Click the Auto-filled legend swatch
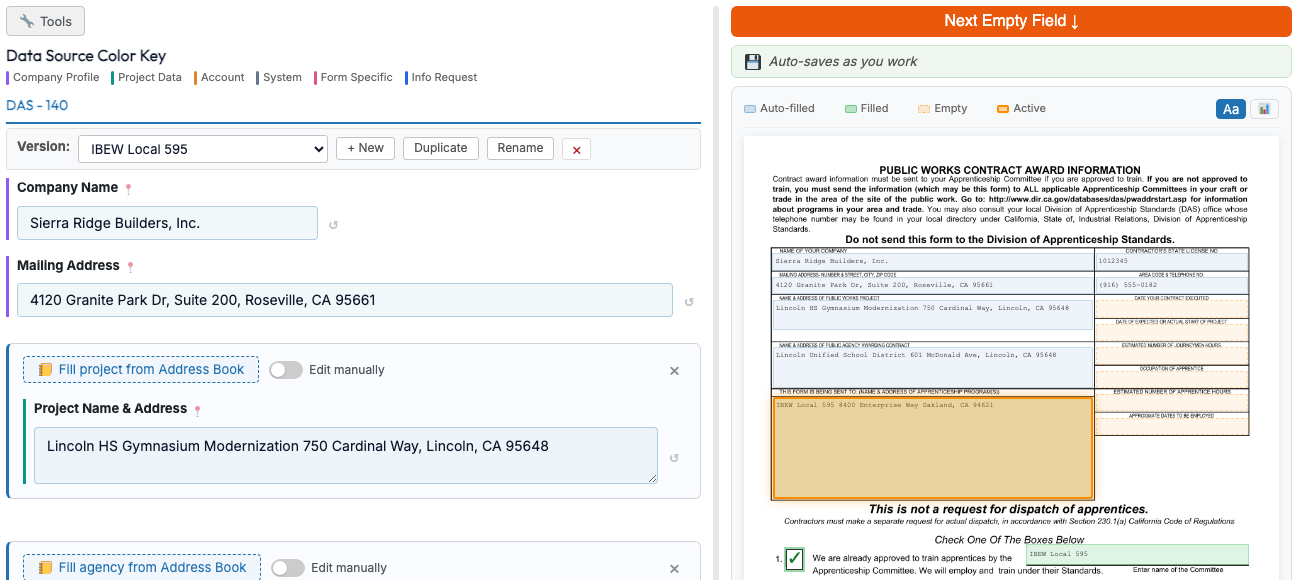1298x580 pixels. (750, 109)
